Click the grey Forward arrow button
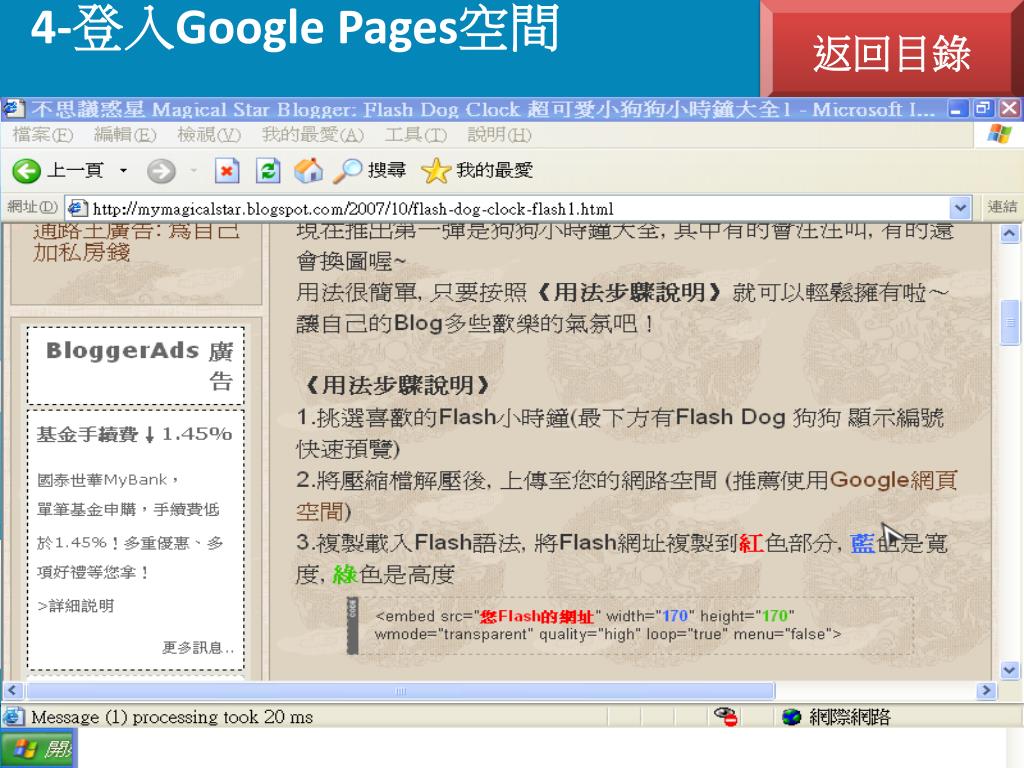The height and width of the screenshot is (768, 1024). [x=161, y=171]
